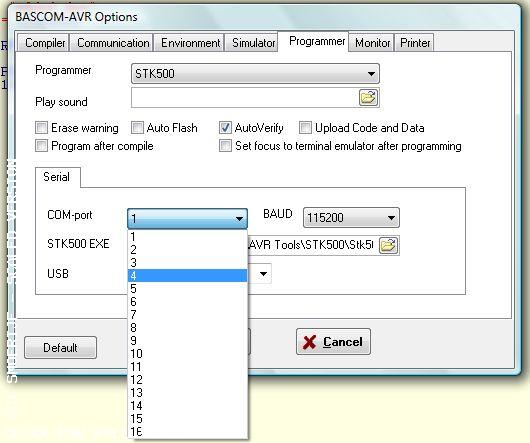The height and width of the screenshot is (443, 530).
Task: Select COM-port 8 from list
Action: (x=188, y=327)
